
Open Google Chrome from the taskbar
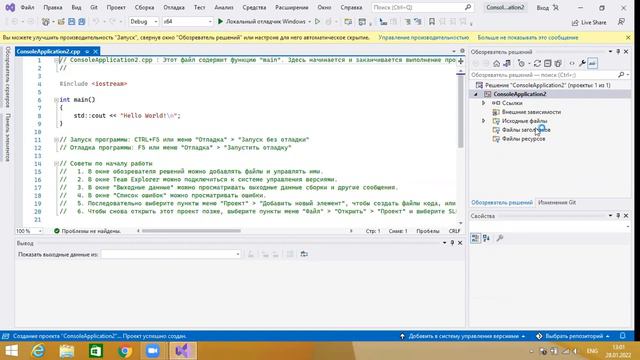125,351
